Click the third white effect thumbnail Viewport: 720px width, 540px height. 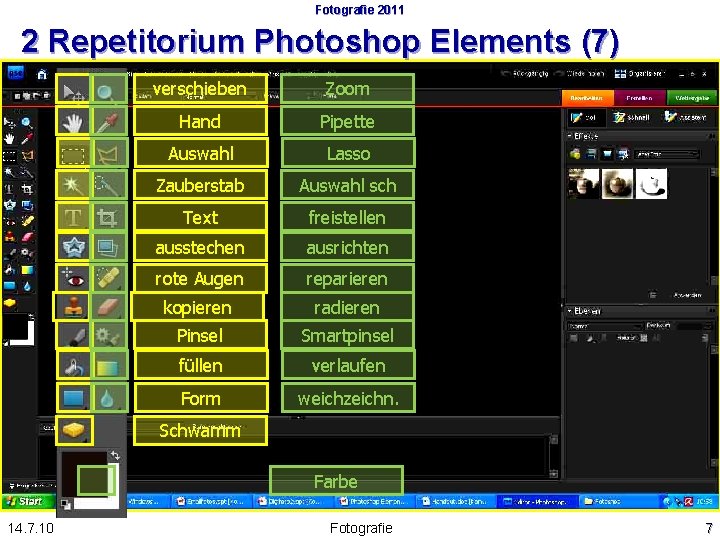pyautogui.click(x=651, y=184)
